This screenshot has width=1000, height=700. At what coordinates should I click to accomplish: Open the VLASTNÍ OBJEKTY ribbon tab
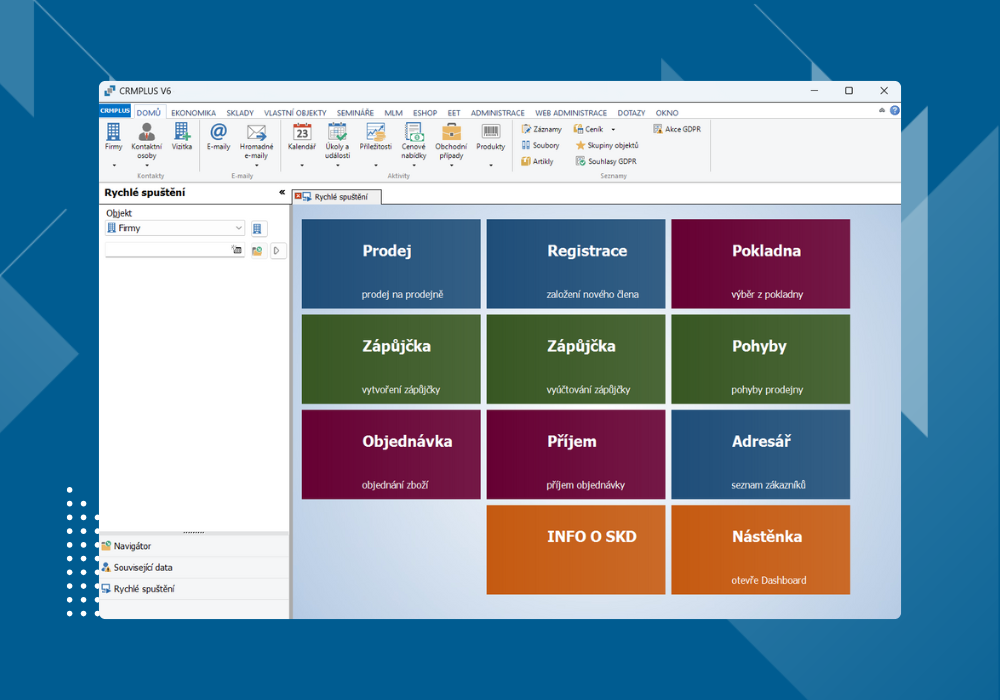point(295,113)
